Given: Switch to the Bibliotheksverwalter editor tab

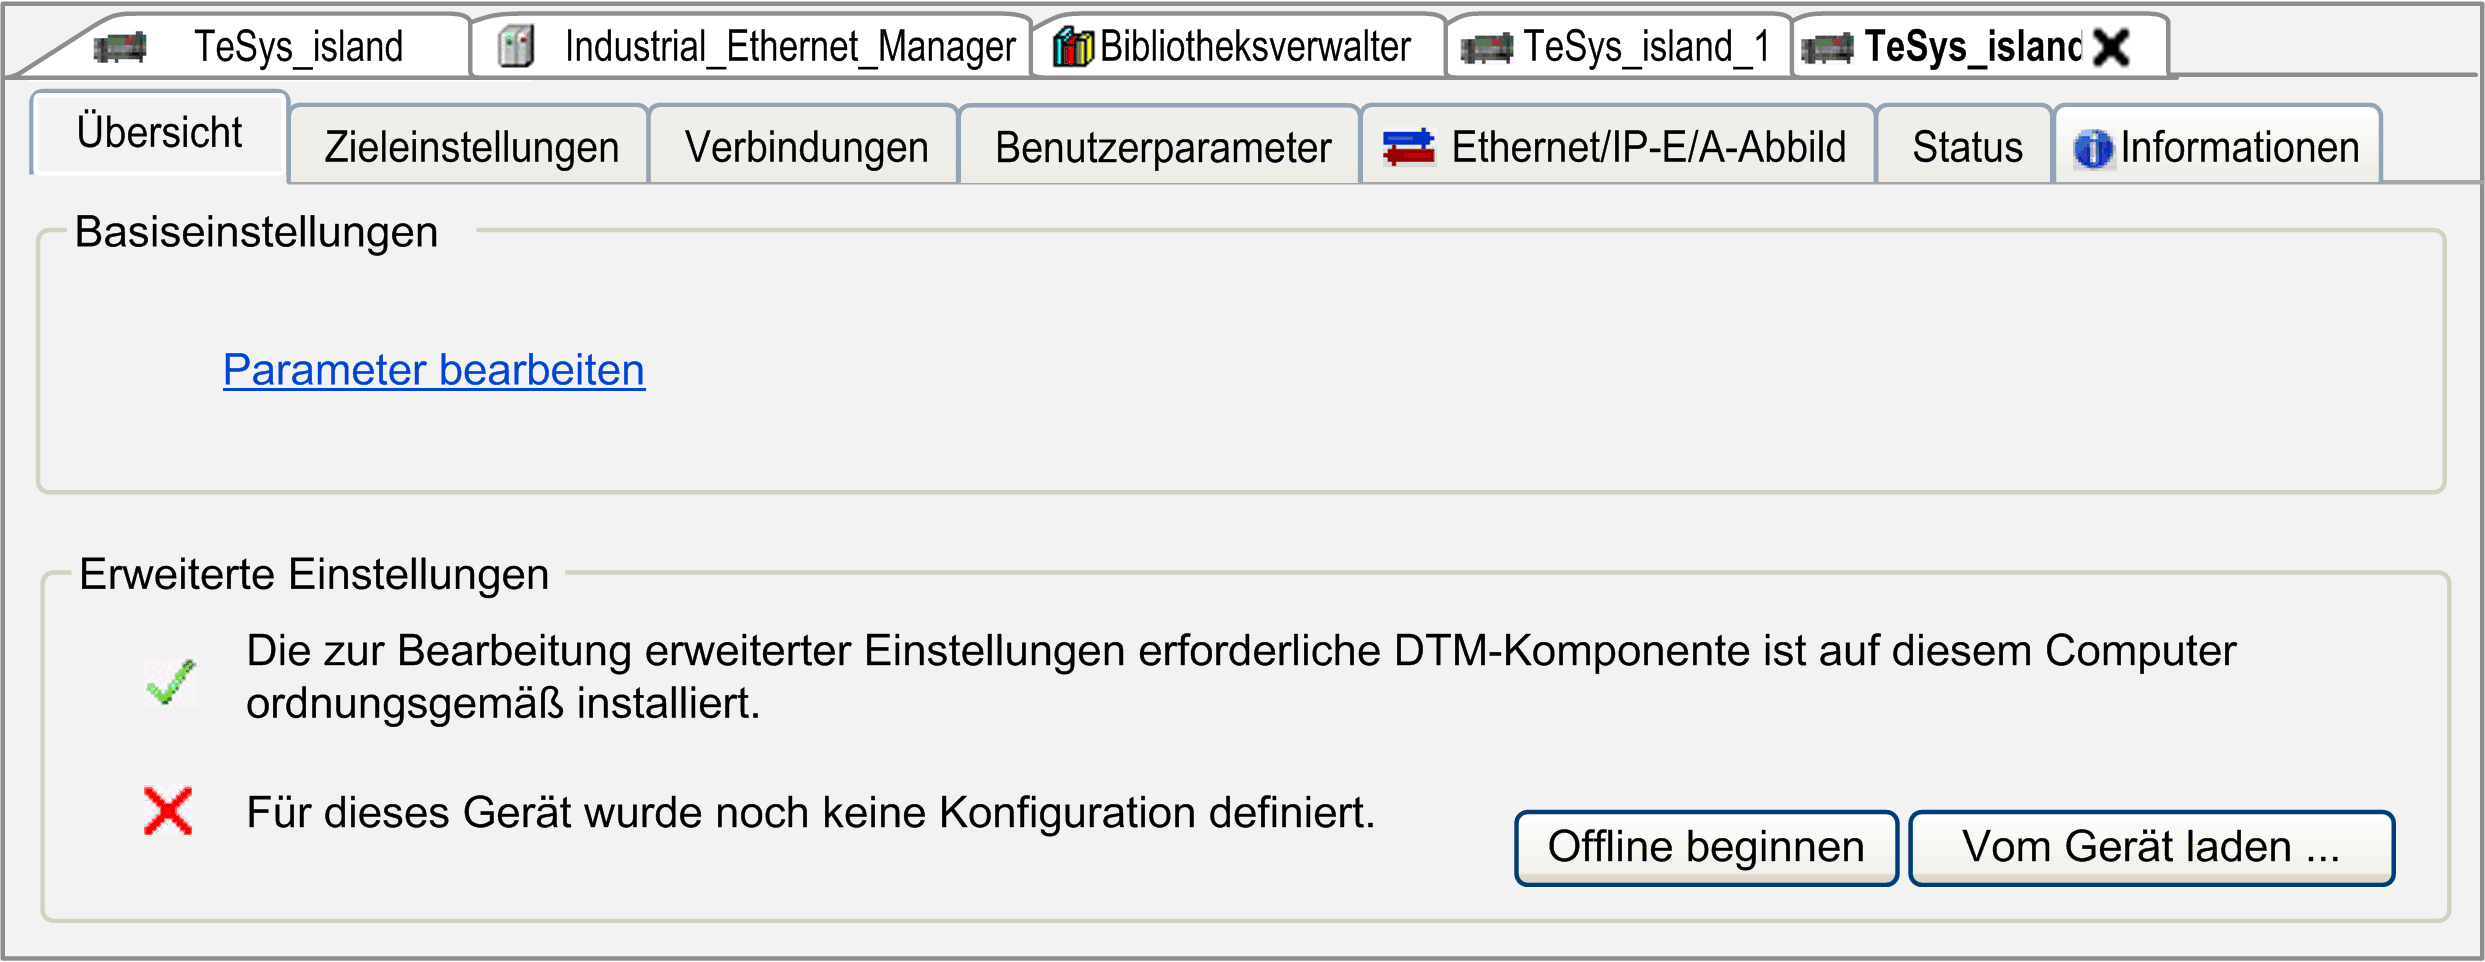Looking at the screenshot, I should (x=1254, y=47).
